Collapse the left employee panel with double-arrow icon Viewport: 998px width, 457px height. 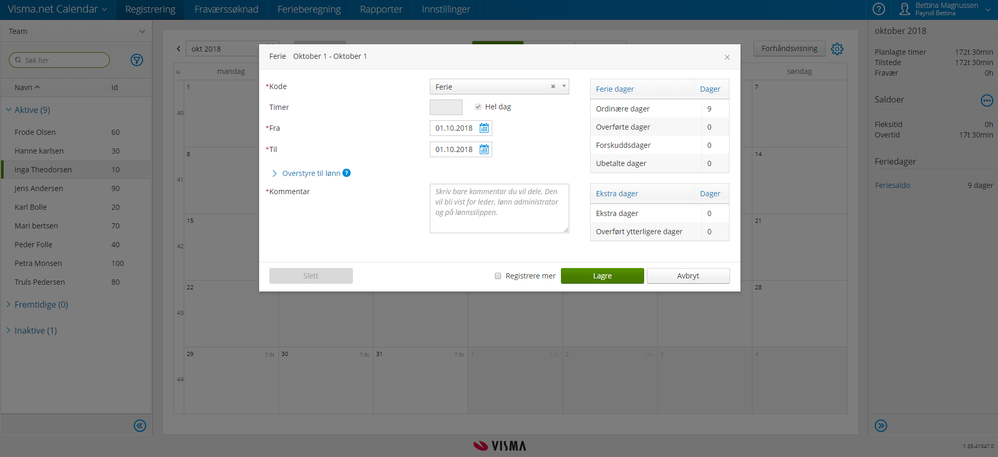coord(140,426)
